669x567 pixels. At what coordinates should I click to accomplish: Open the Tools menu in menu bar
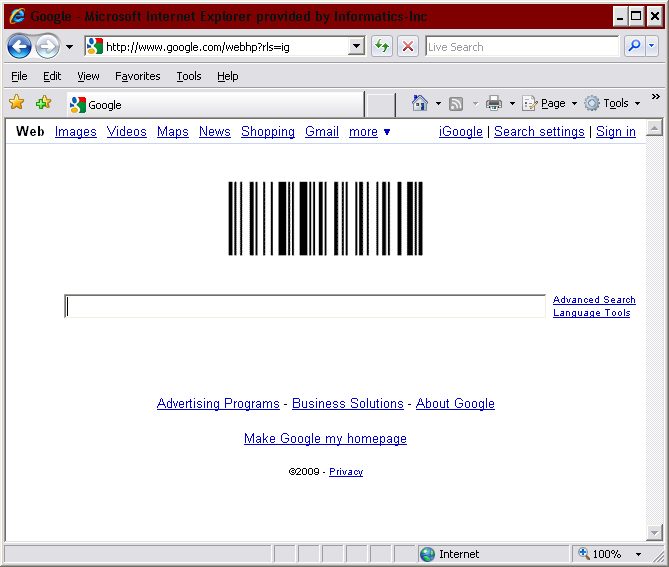tap(189, 76)
